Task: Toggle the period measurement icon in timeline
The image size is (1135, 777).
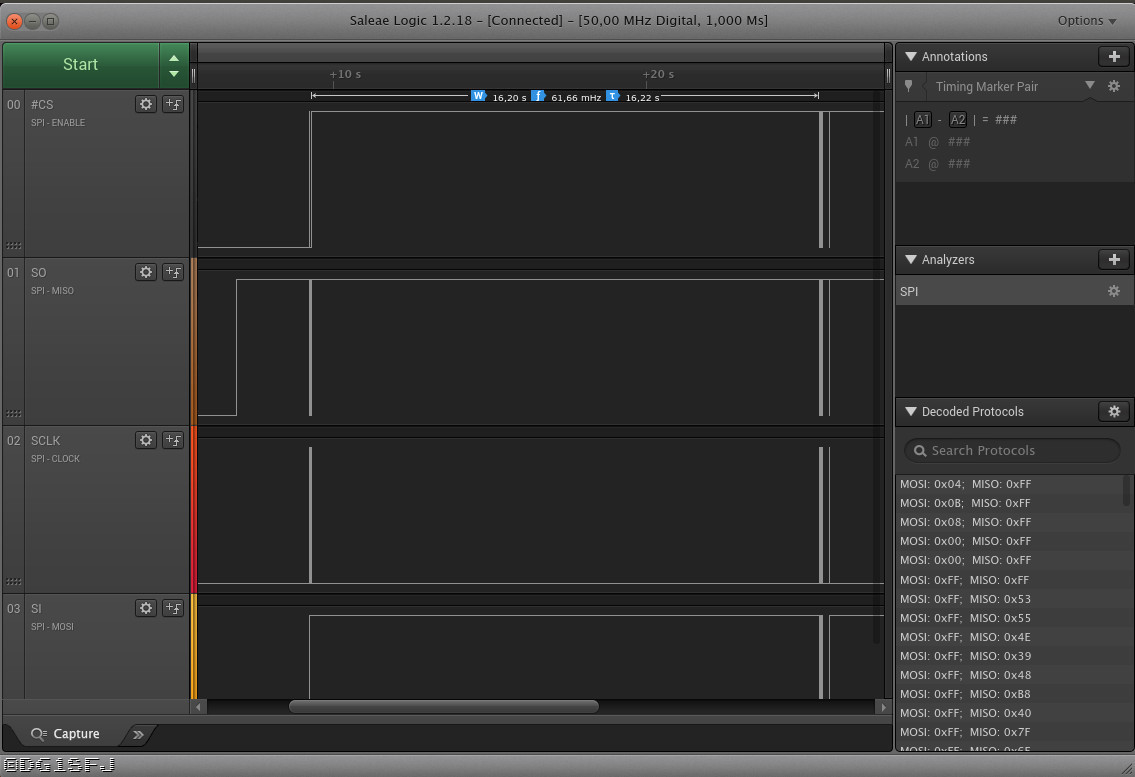Action: 612,96
